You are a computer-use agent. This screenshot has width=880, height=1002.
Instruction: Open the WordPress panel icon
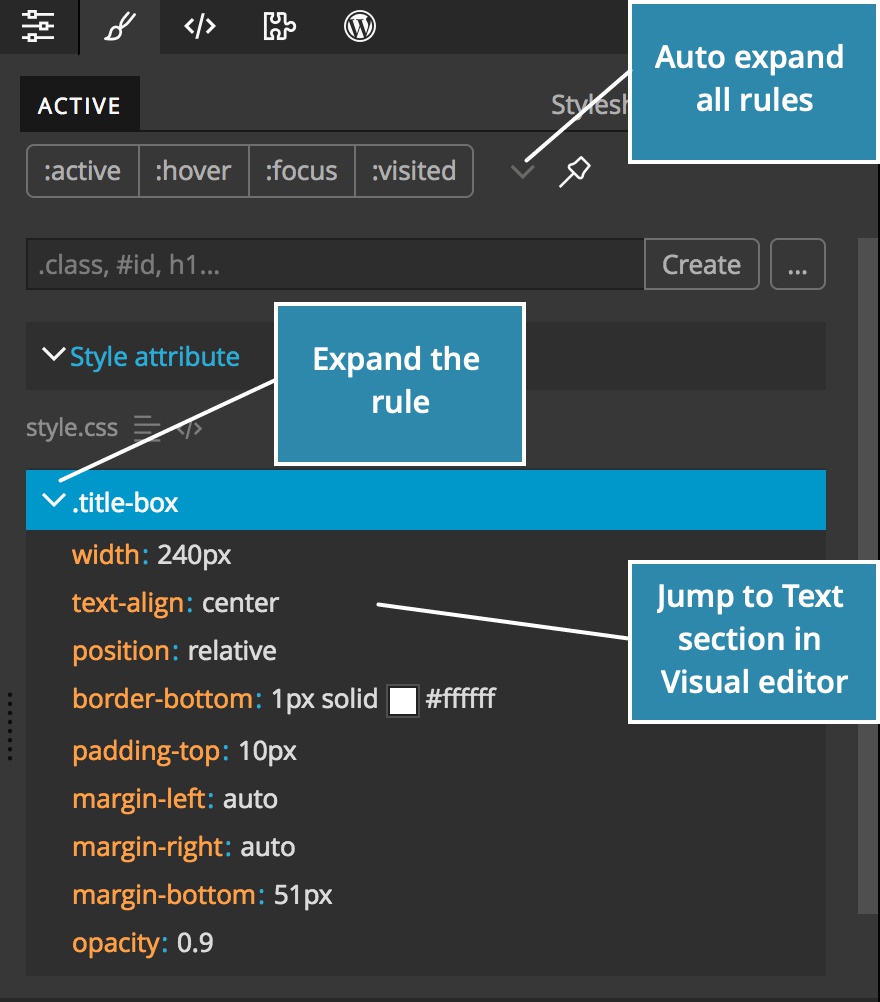pos(358,27)
